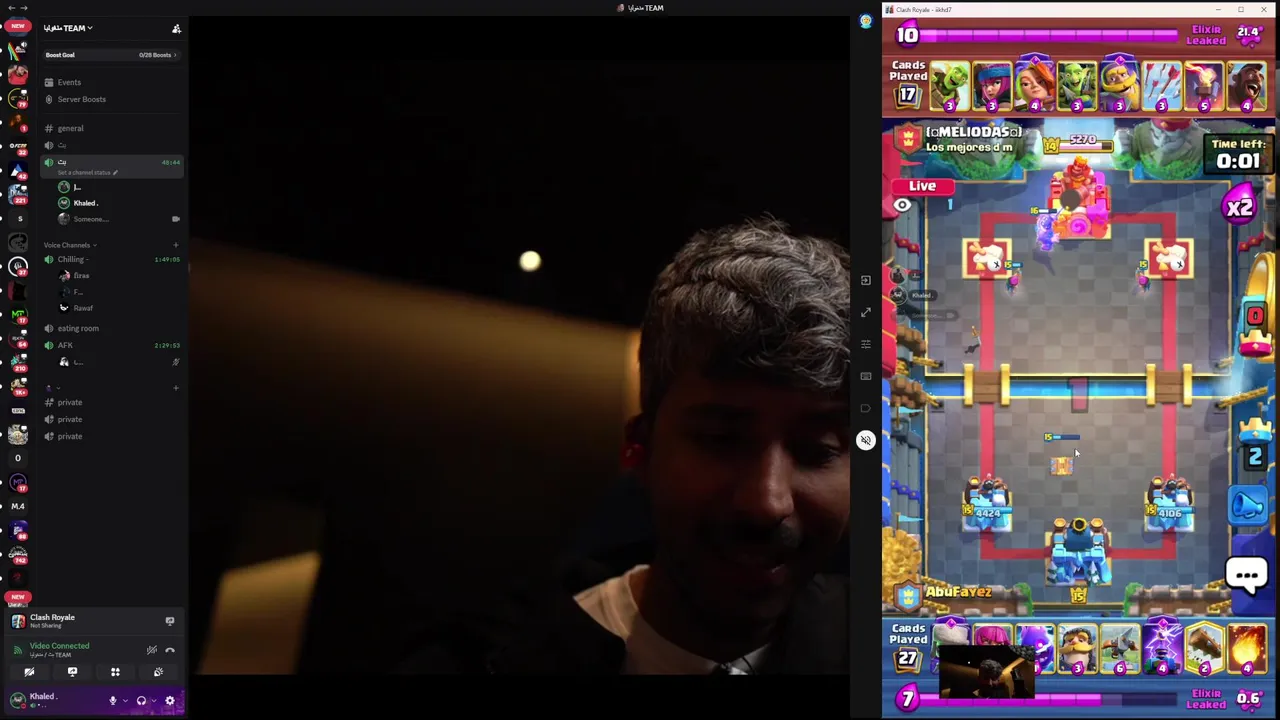
Task: Select user firas in Chilling
Action: [x=81, y=276]
